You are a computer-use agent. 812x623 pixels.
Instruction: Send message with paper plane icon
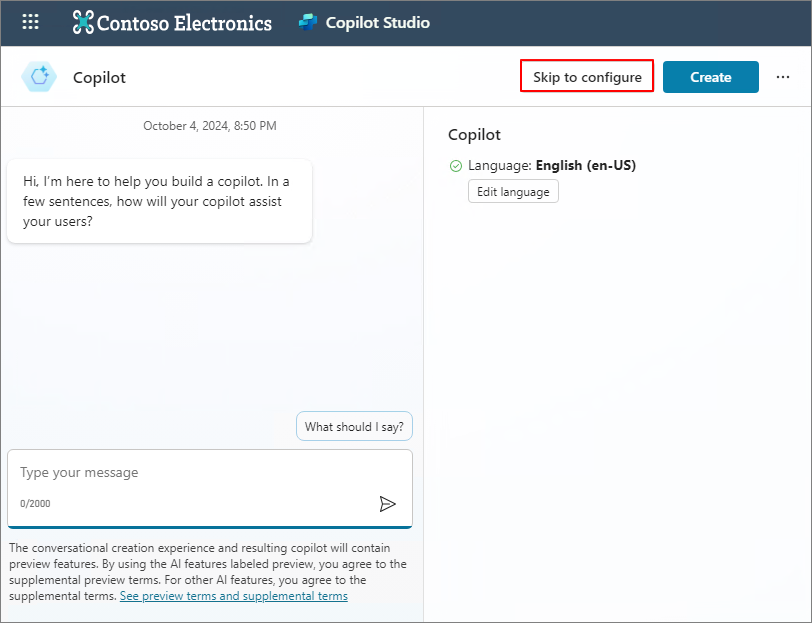pos(387,503)
